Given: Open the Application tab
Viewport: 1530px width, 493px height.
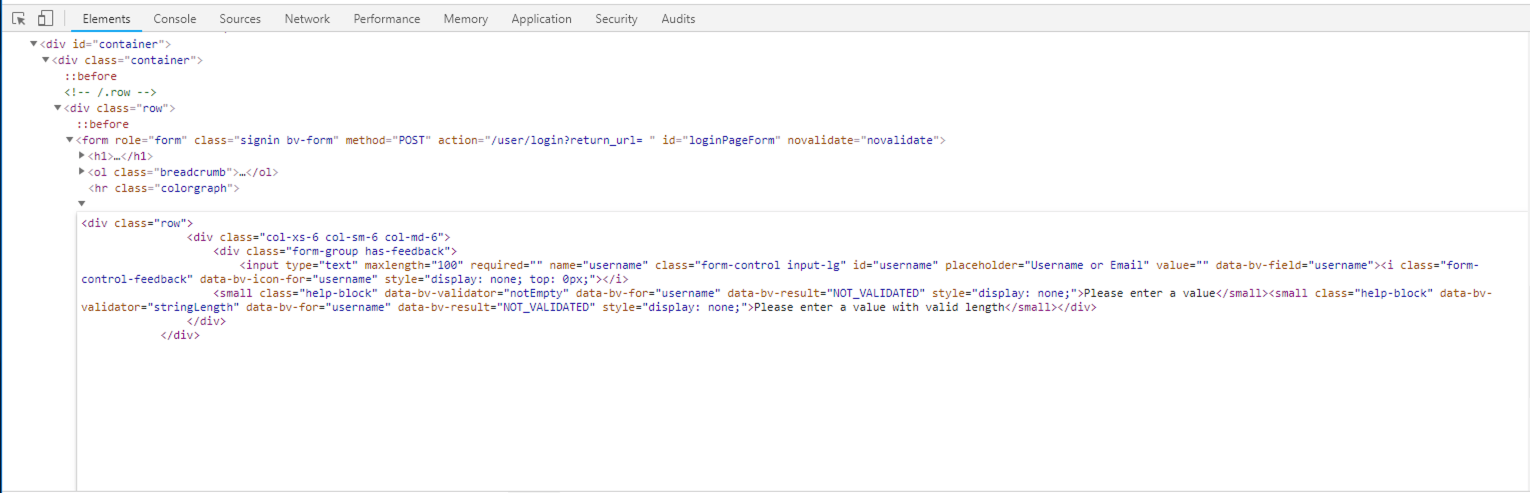Looking at the screenshot, I should (541, 19).
